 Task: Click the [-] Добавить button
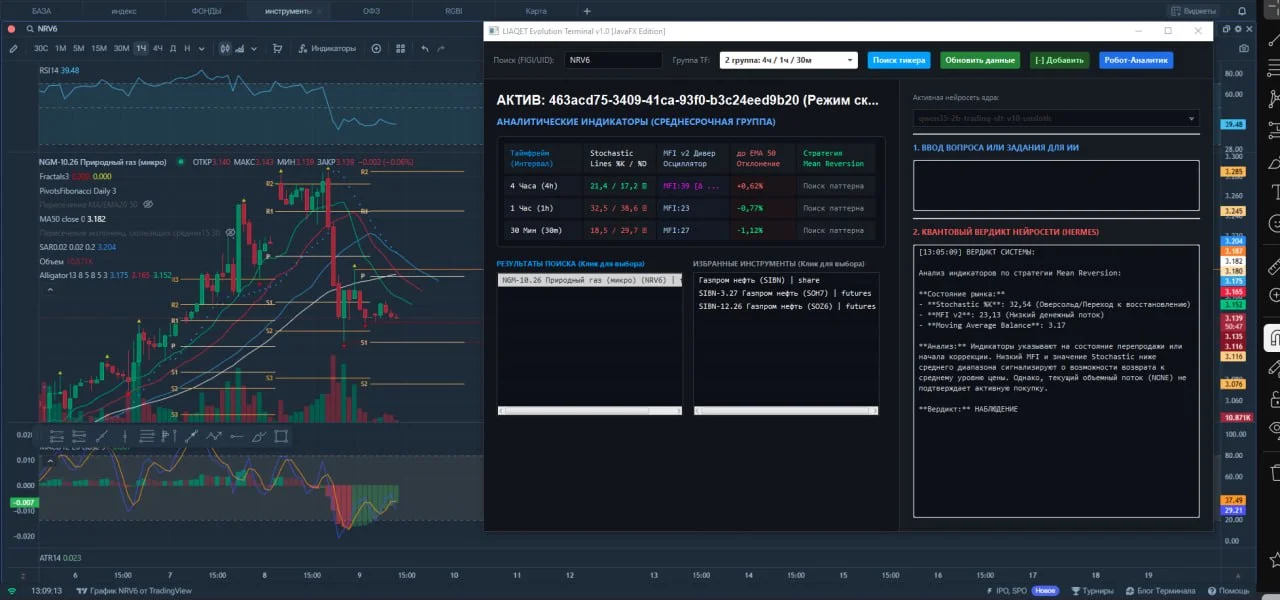pos(1059,60)
